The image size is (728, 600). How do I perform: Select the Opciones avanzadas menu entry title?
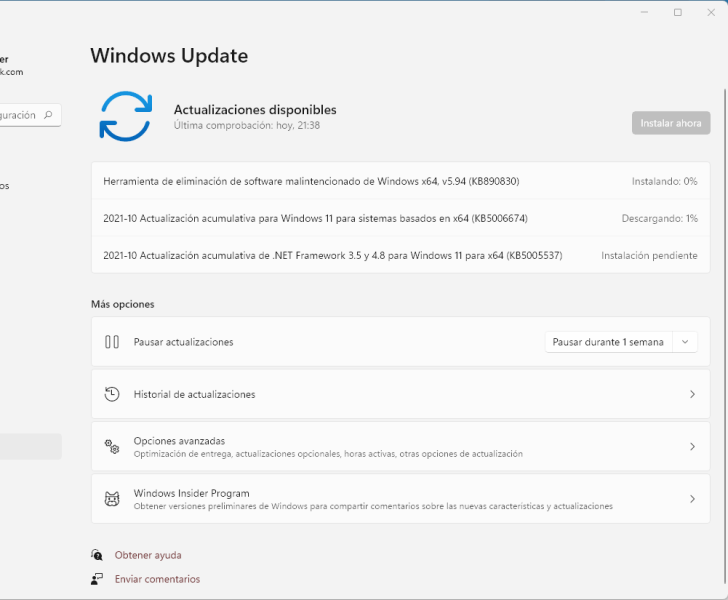tap(179, 440)
